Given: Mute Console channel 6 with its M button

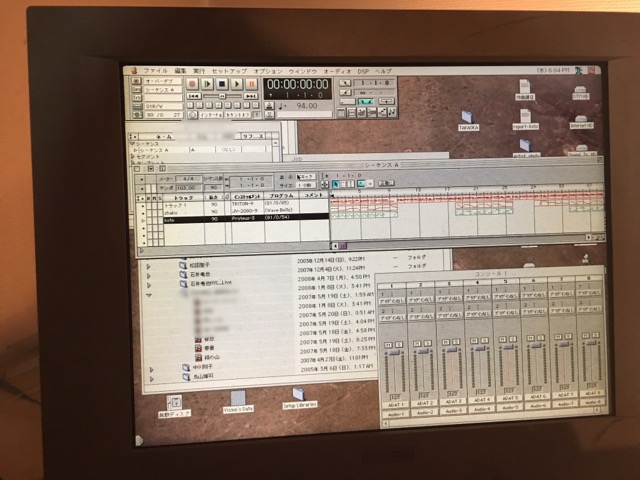Looking at the screenshot, I should point(530,338).
